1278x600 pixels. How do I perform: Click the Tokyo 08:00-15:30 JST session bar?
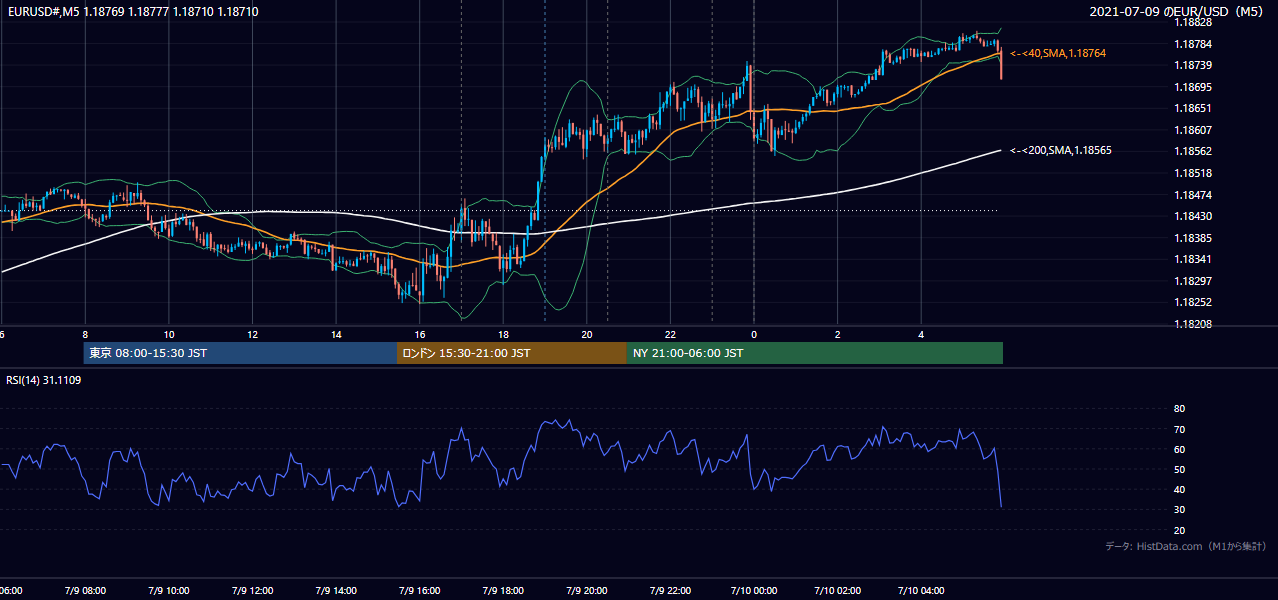(x=240, y=353)
